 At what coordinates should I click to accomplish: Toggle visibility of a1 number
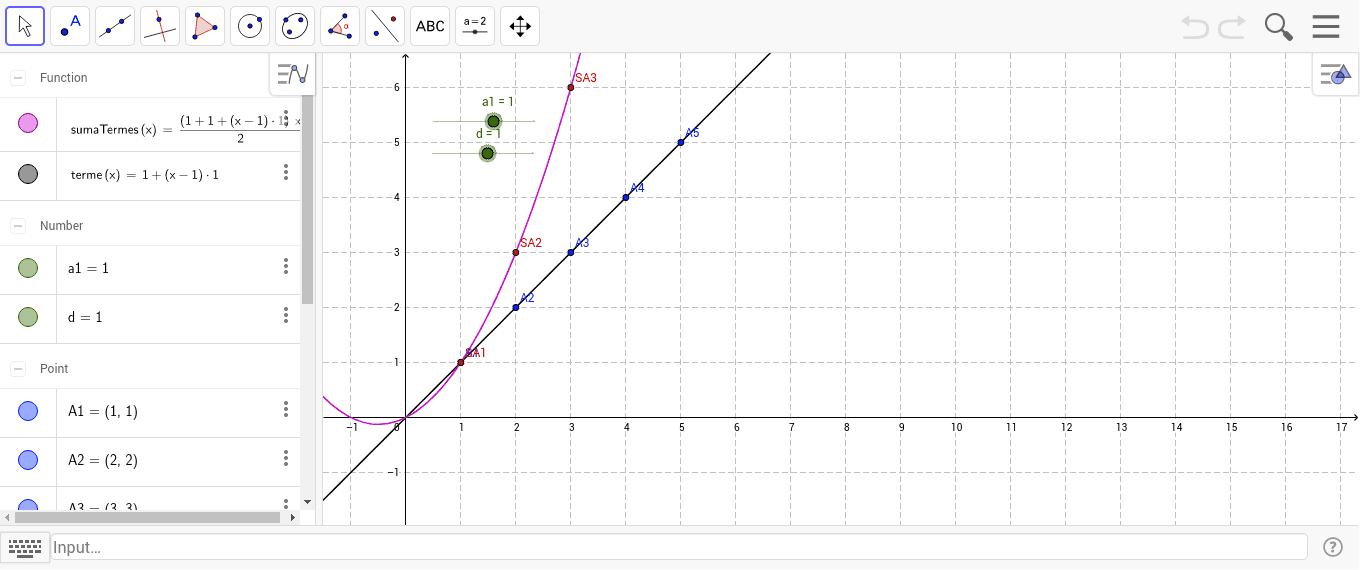click(28, 268)
